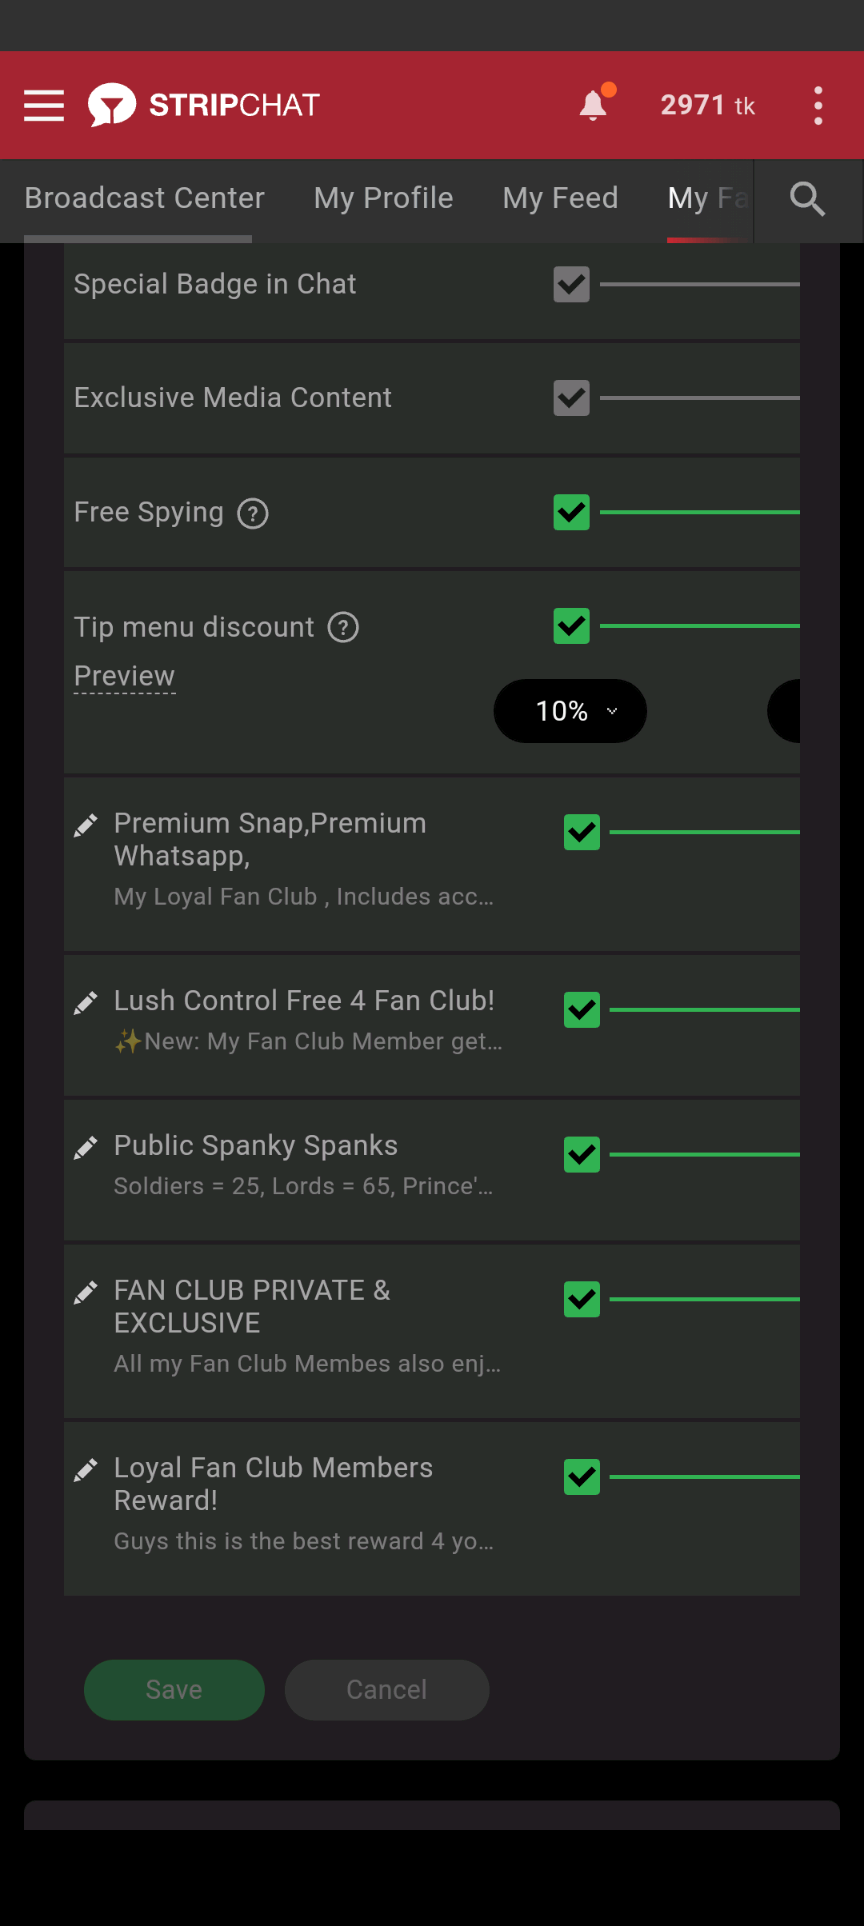This screenshot has width=864, height=1926.
Task: Edit the Public Spanky Spanks perk
Action: tap(86, 1148)
